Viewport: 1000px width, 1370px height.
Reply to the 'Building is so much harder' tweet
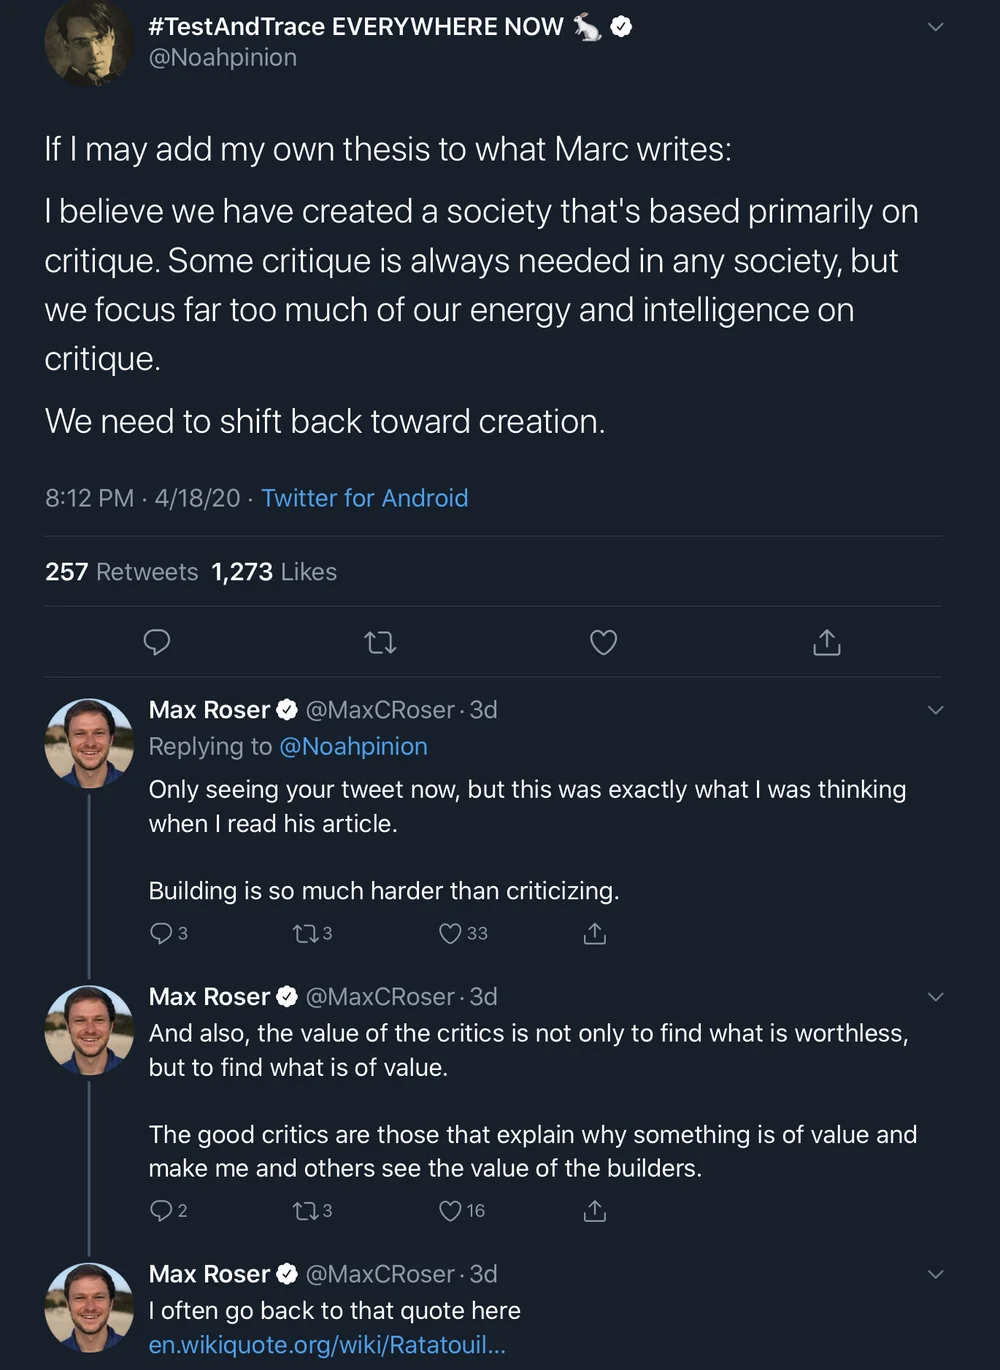160,933
